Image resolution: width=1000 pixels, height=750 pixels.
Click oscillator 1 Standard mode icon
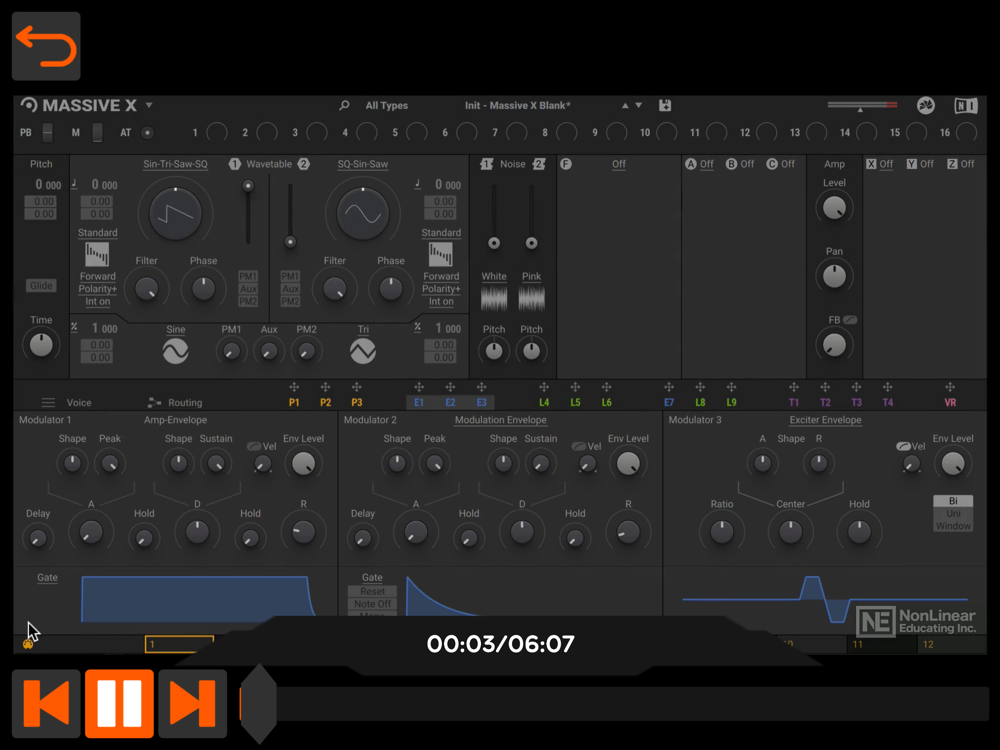97,254
